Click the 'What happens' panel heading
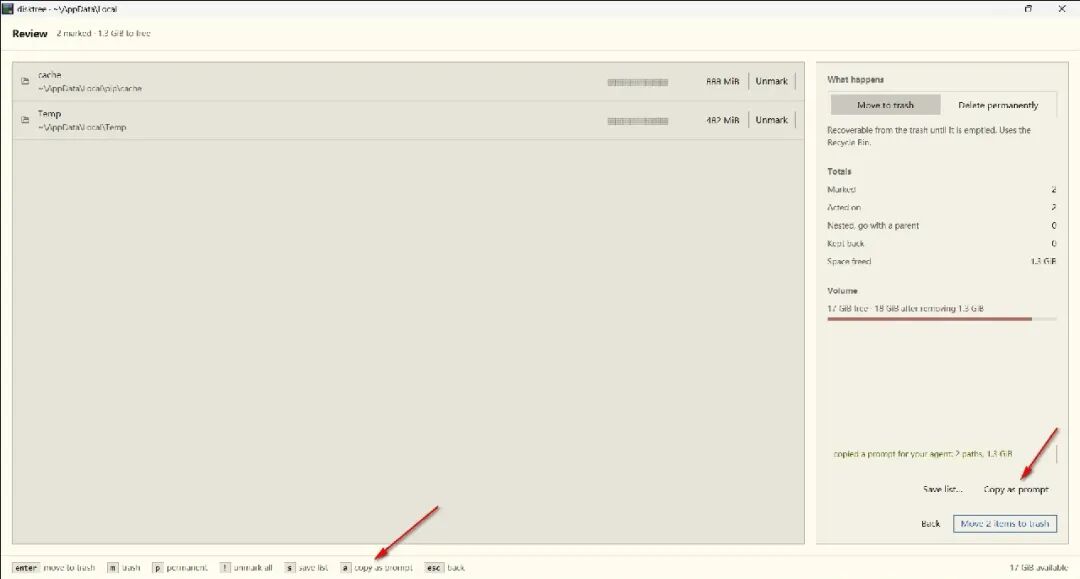The image size is (1080, 579). coord(855,79)
